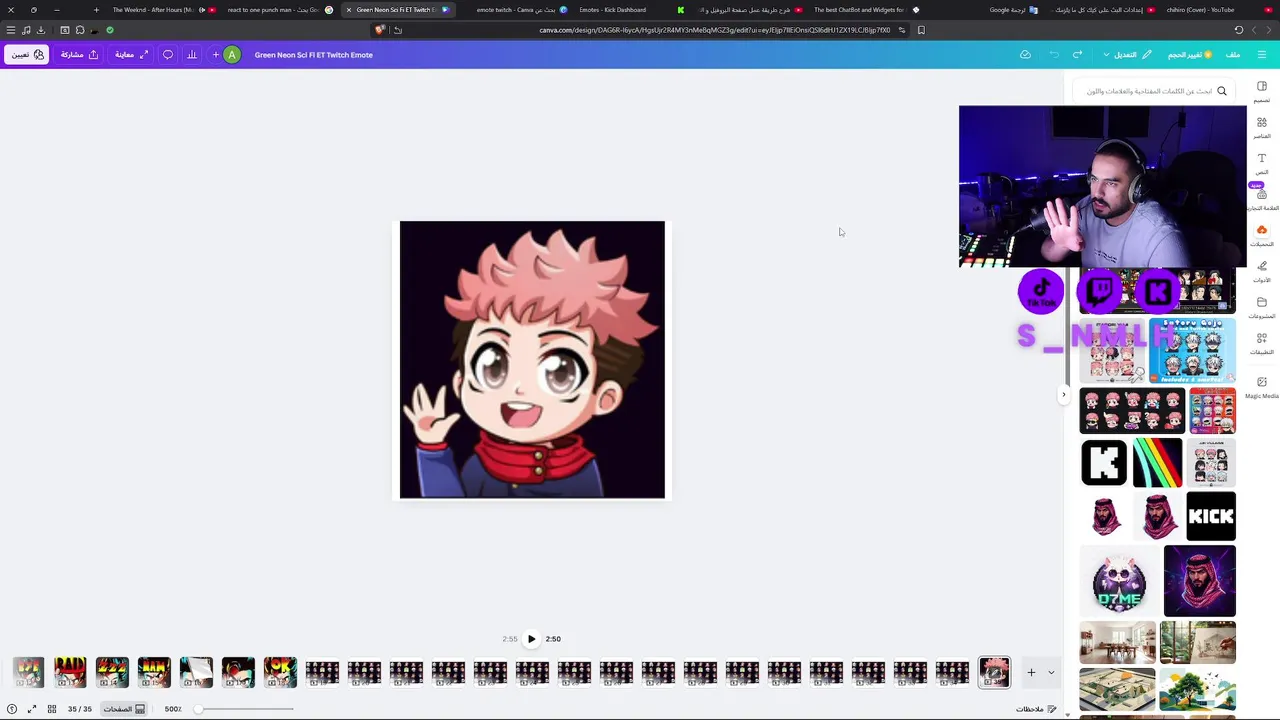Screen dimensions: 1280x720
Task: Click the redo arrow in Canva header
Action: click(1077, 55)
